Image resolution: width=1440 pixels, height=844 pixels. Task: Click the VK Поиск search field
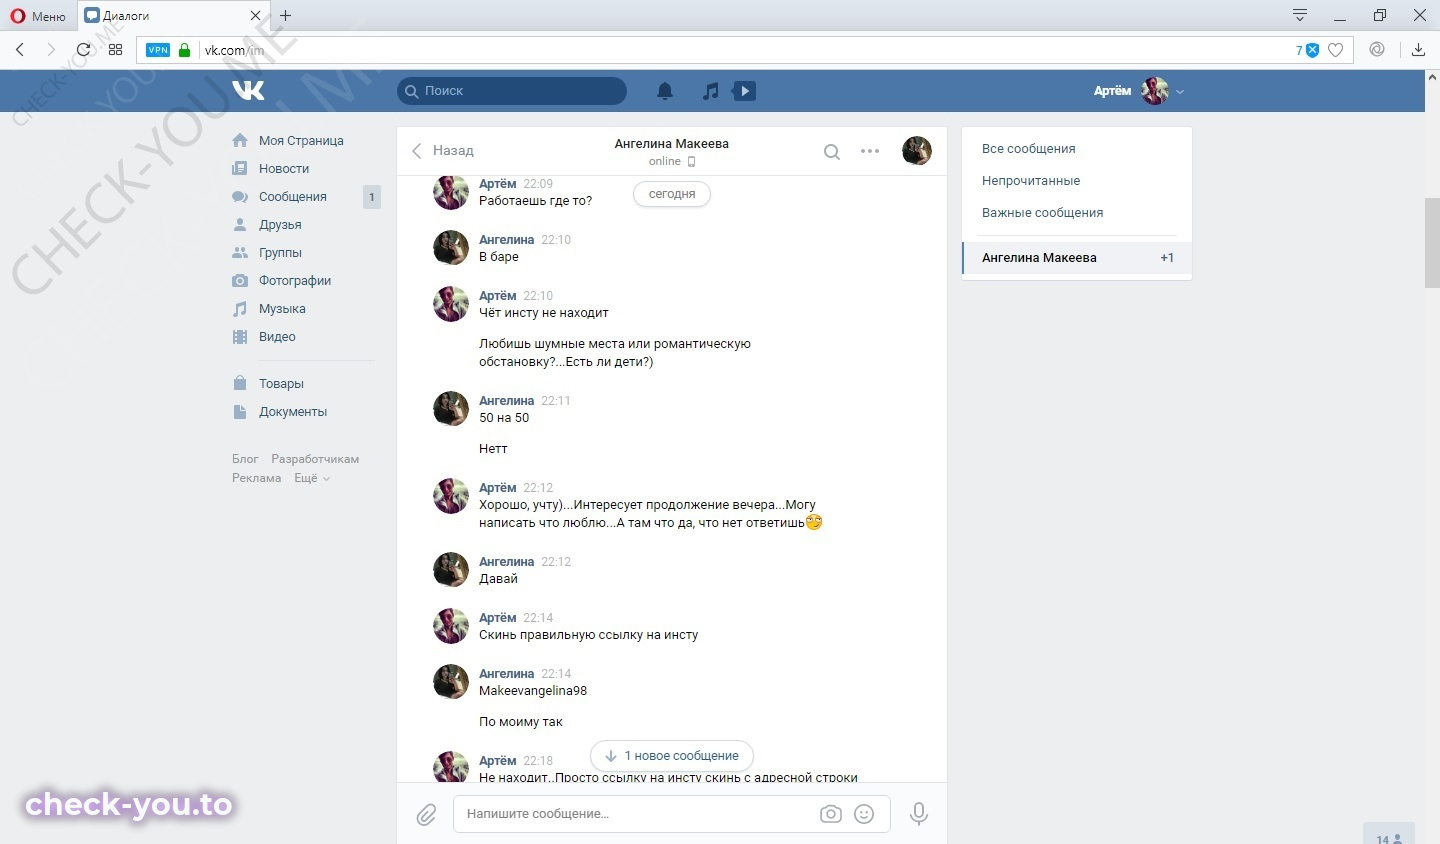click(x=512, y=91)
